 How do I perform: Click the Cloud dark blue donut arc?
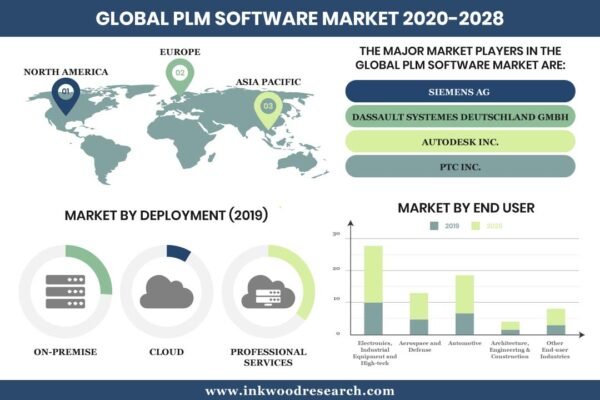coord(179,253)
